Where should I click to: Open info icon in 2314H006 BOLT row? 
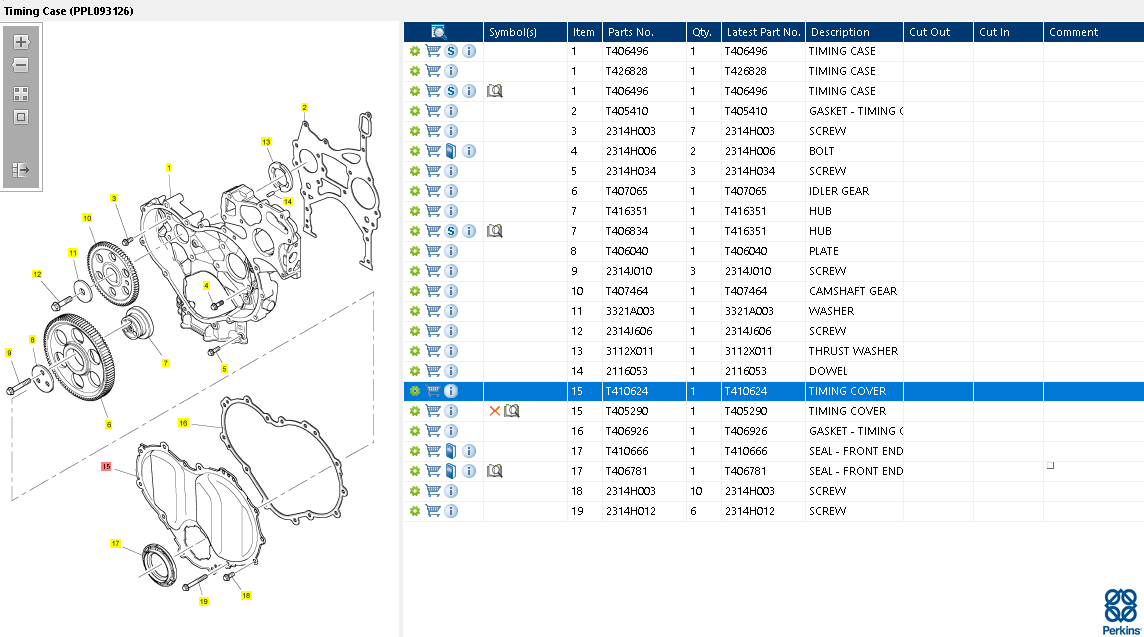pyautogui.click(x=469, y=151)
